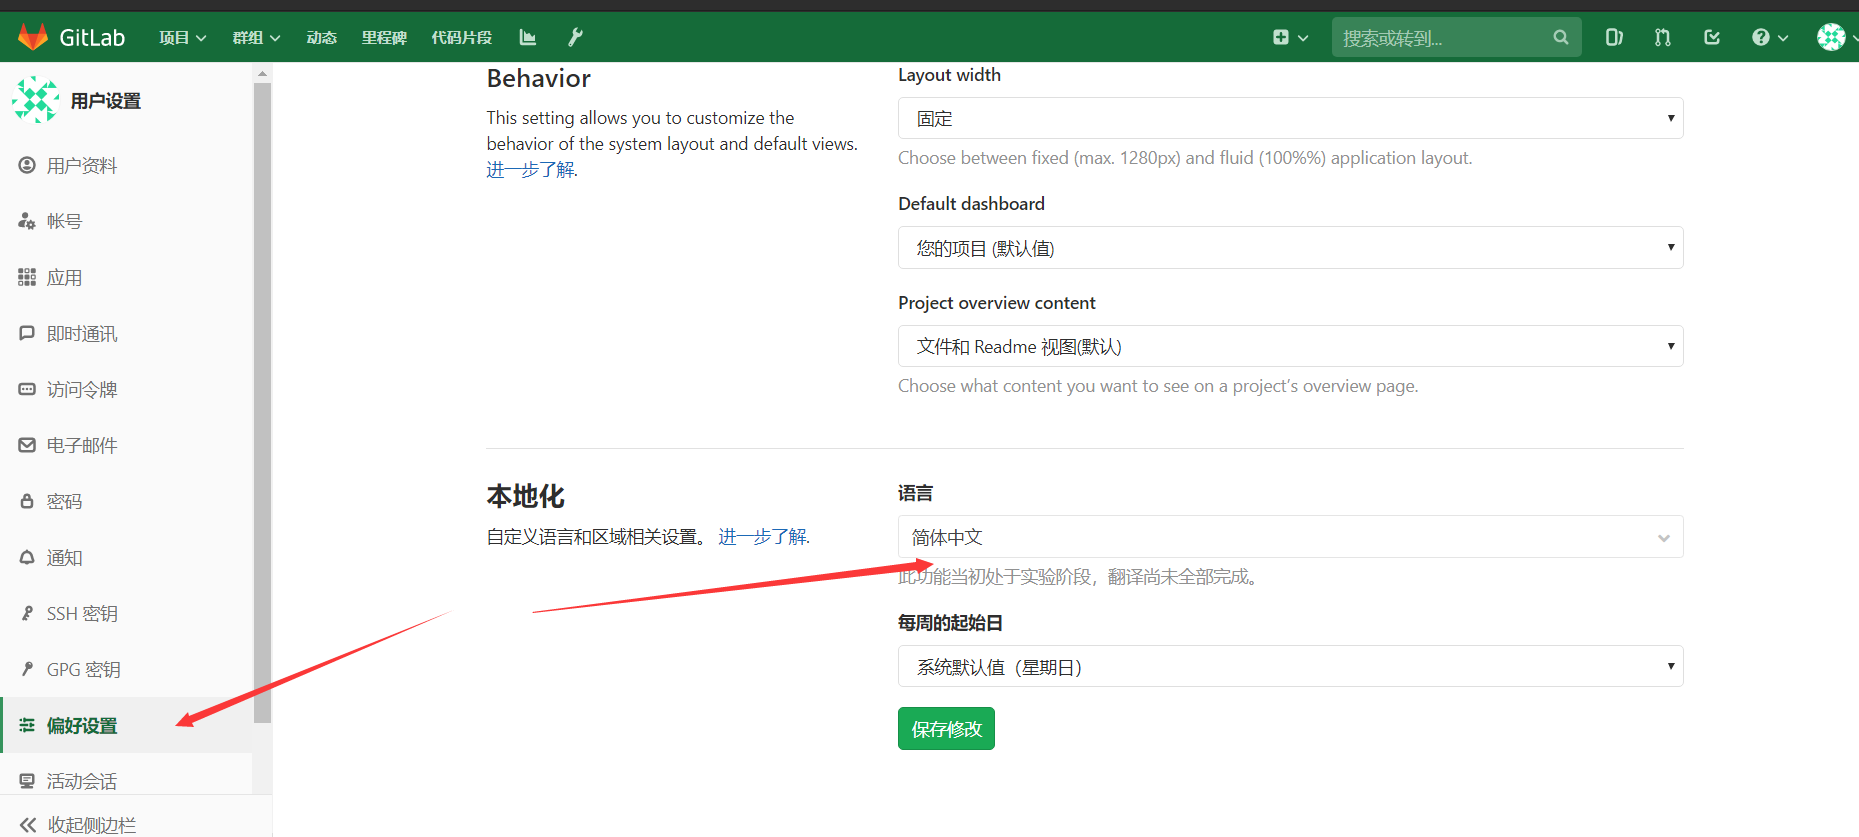
Task: Open the issues icon in top bar
Action: 1614,37
